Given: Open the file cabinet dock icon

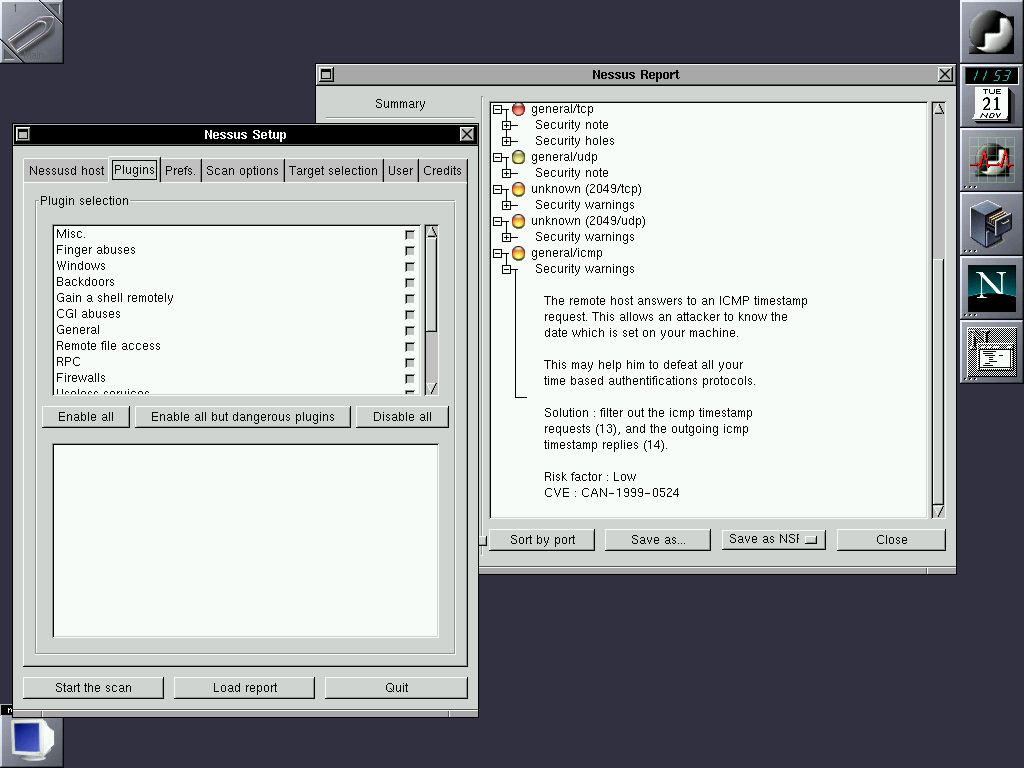Looking at the screenshot, I should click(x=991, y=223).
